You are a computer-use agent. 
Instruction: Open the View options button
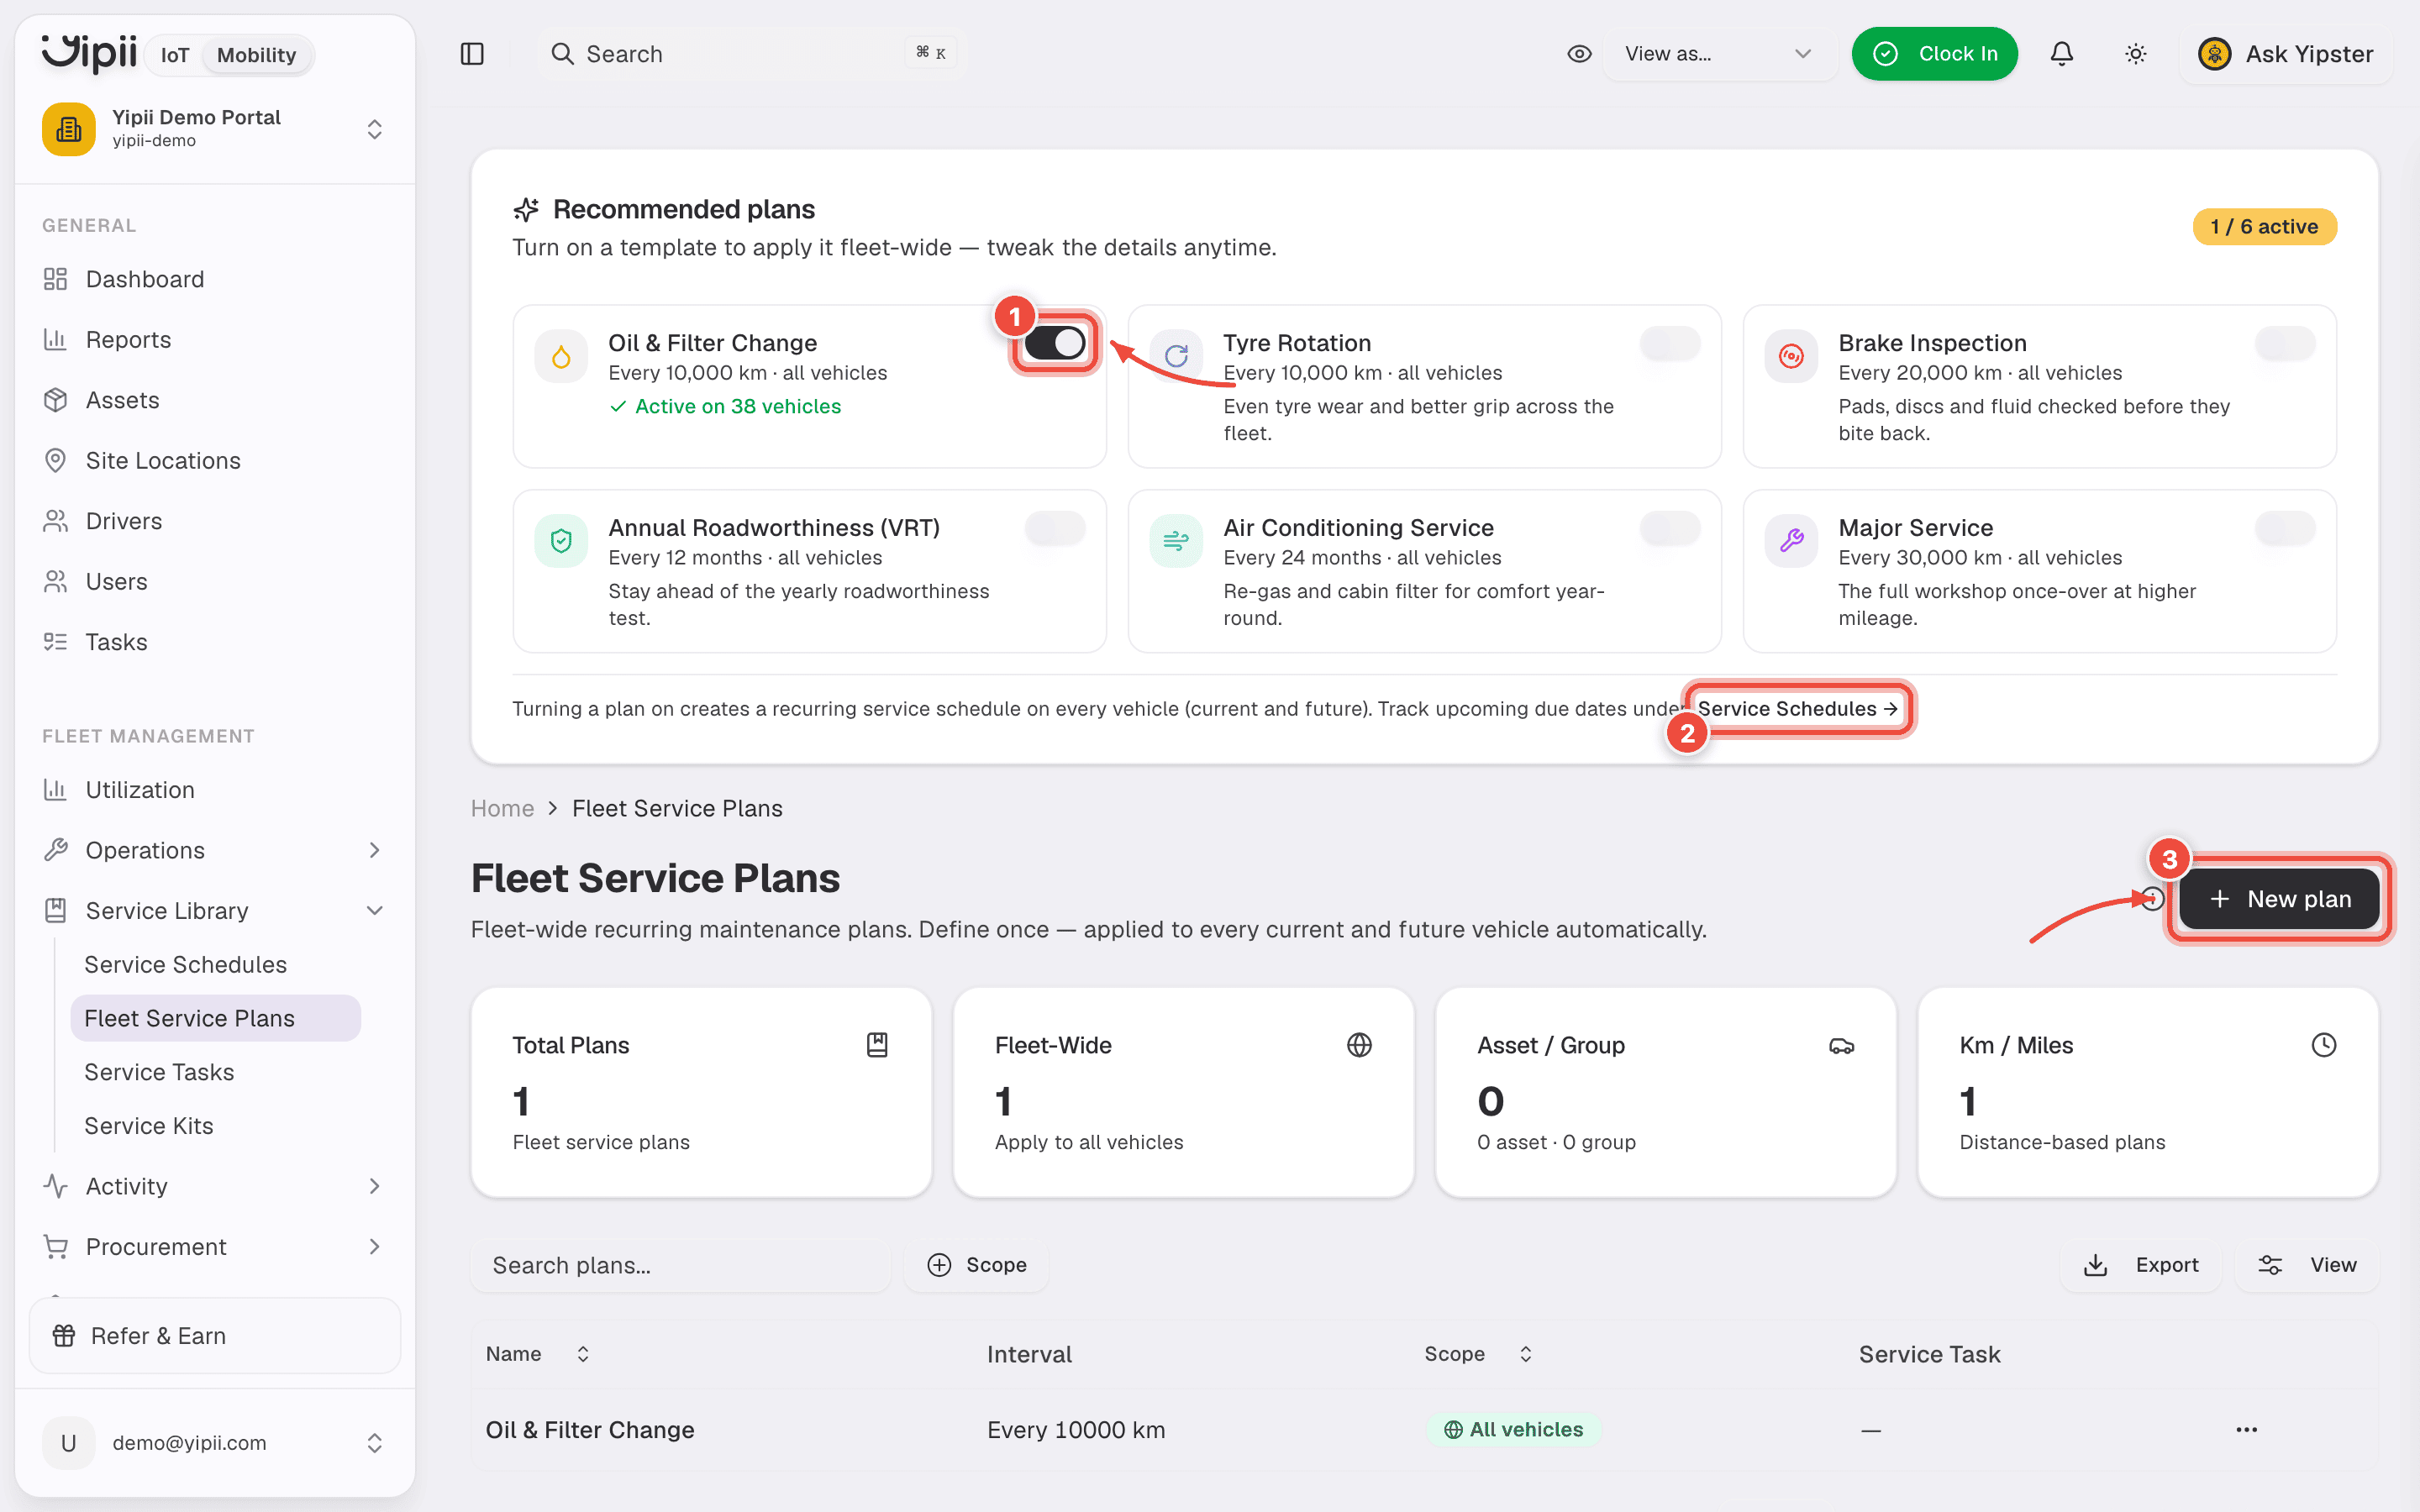(2307, 1265)
